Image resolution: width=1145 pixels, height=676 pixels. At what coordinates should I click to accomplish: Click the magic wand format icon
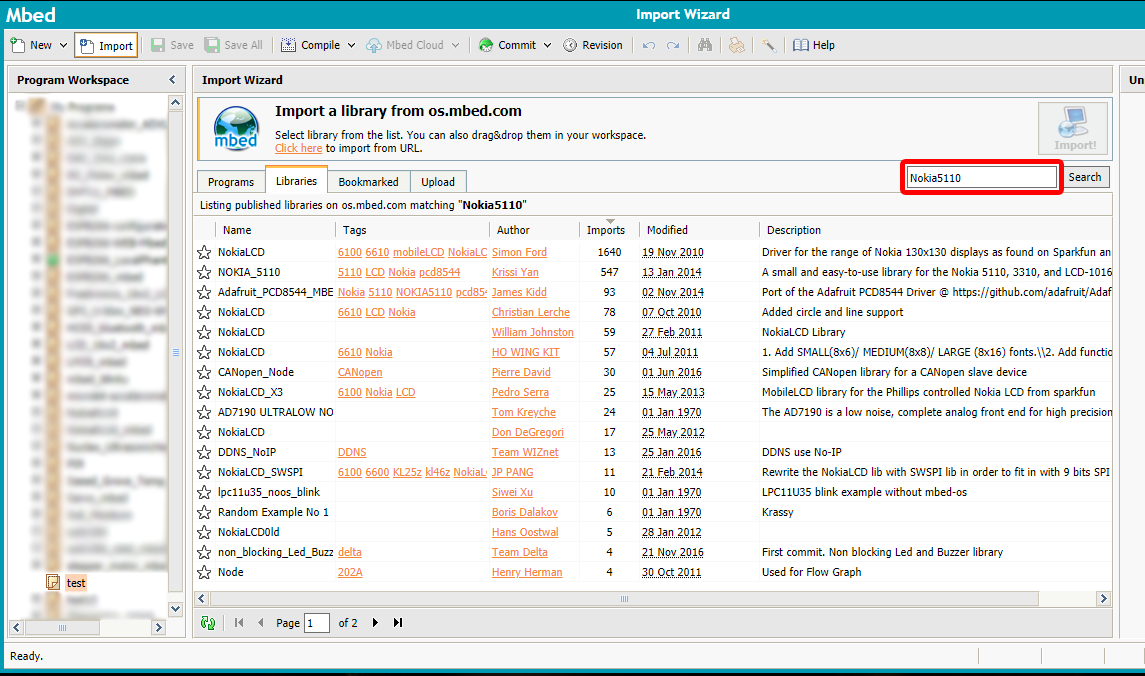click(x=768, y=45)
